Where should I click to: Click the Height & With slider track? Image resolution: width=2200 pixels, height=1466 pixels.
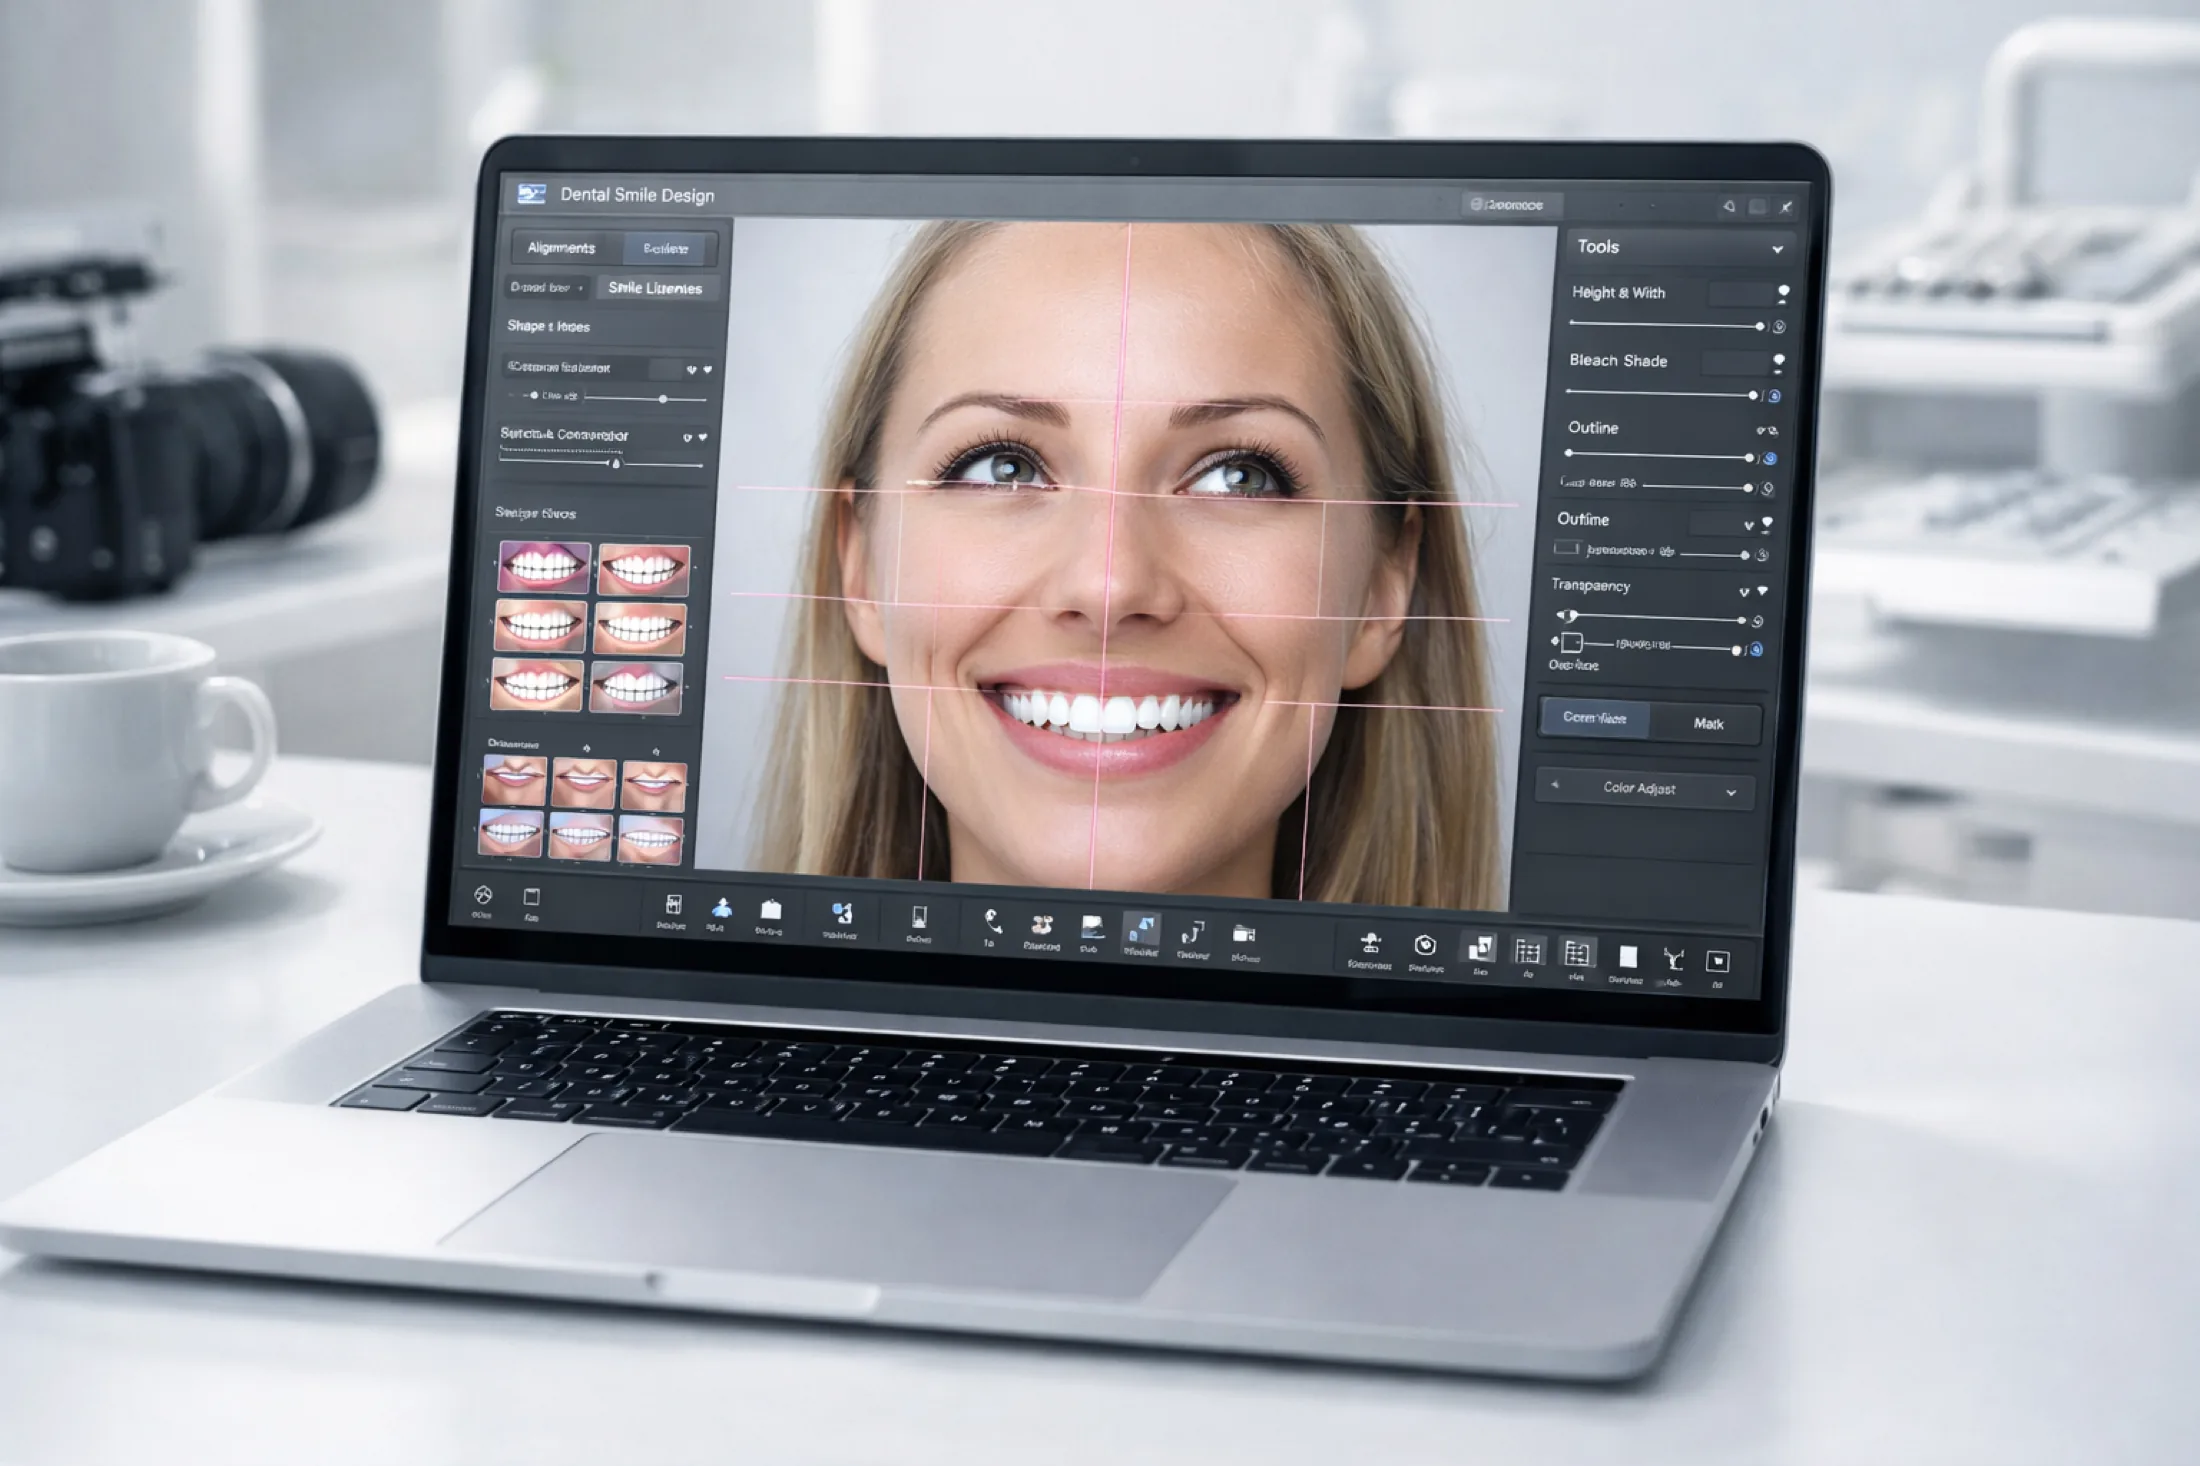pyautogui.click(x=1666, y=325)
